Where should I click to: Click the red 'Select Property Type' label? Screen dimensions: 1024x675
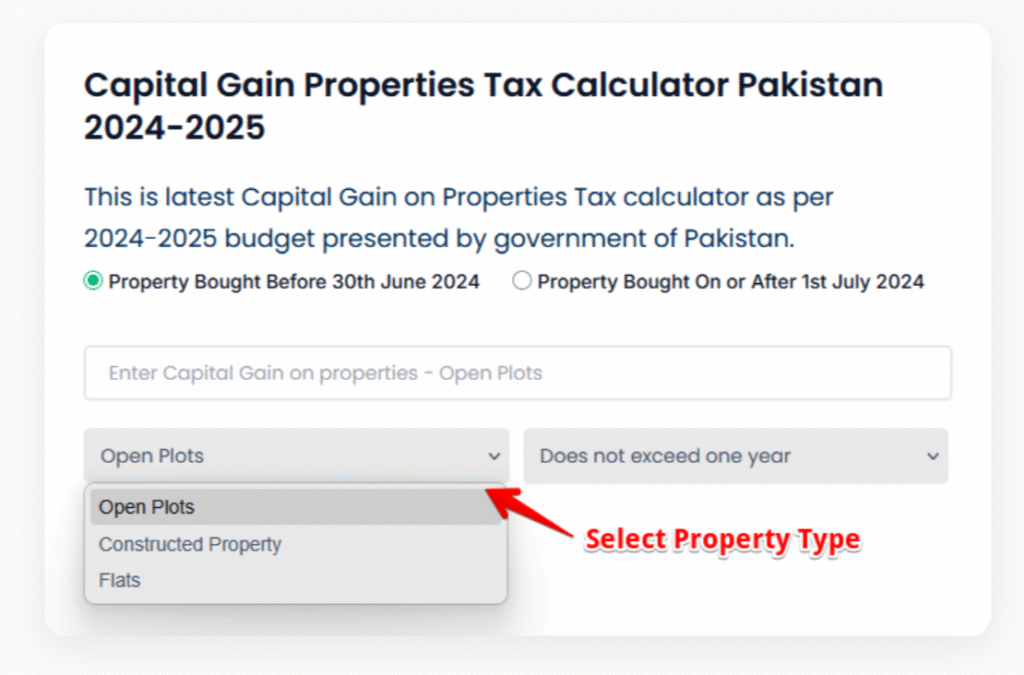pos(722,540)
